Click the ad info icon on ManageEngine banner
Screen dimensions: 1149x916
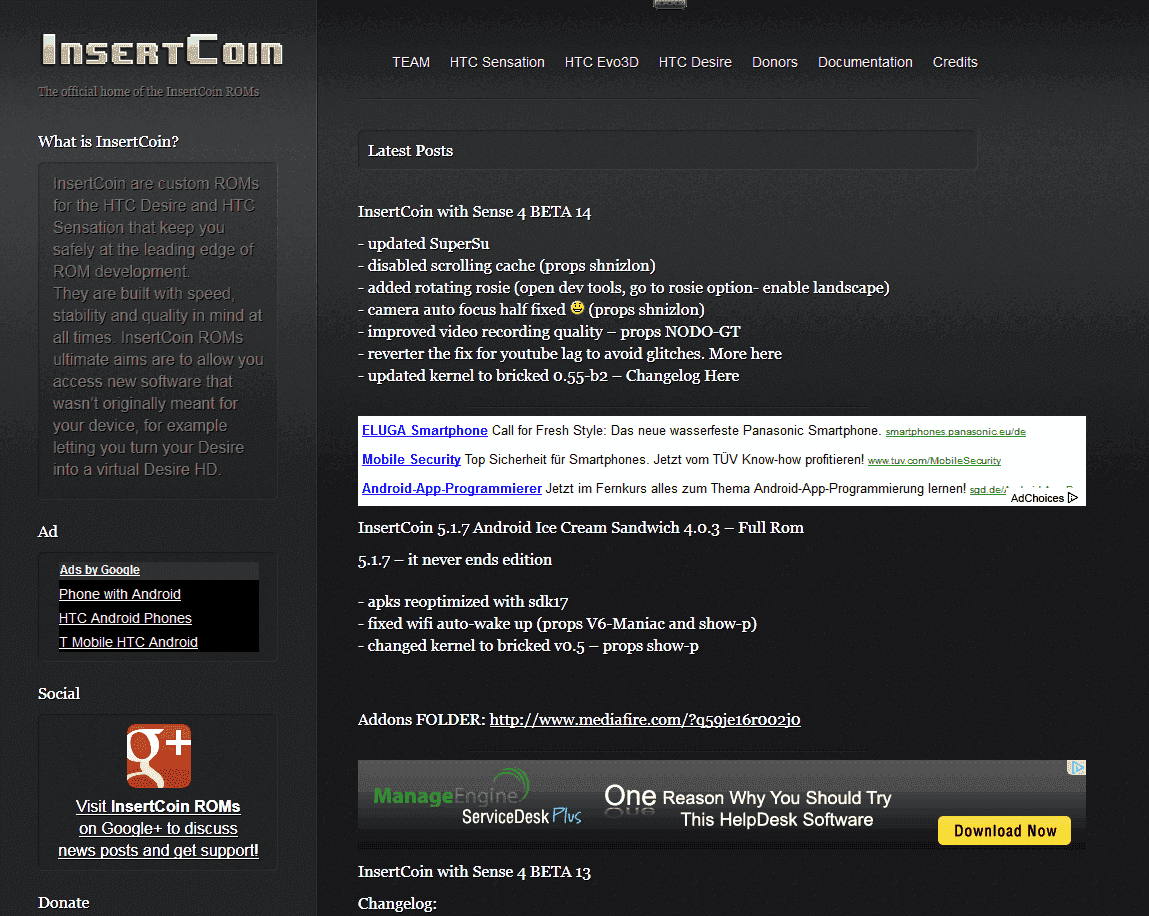[x=1076, y=767]
